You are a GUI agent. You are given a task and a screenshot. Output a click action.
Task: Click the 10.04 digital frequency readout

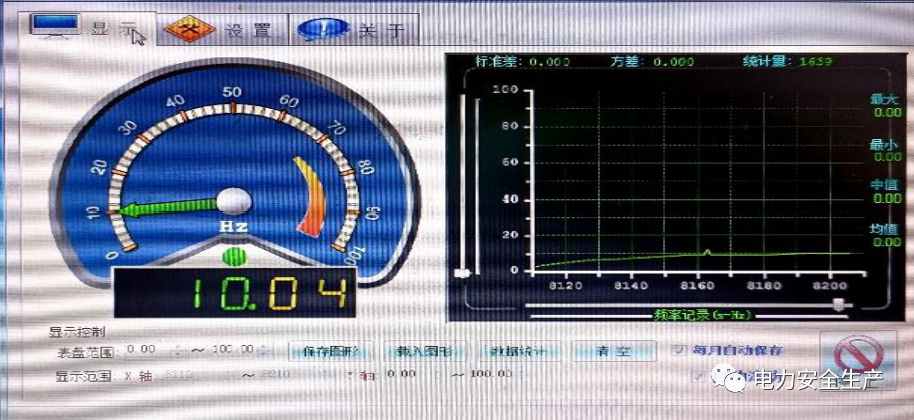(x=234, y=293)
